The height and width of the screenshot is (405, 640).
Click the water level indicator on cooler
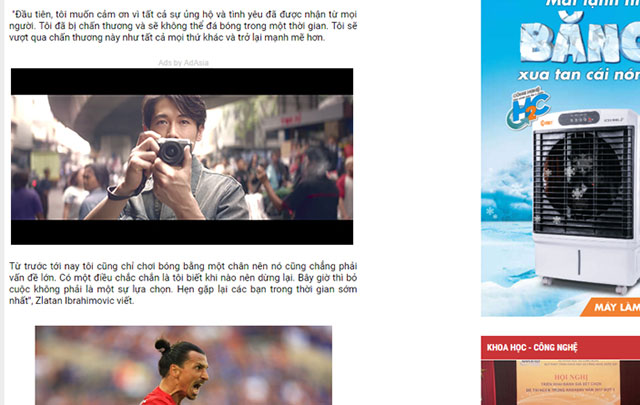579,263
